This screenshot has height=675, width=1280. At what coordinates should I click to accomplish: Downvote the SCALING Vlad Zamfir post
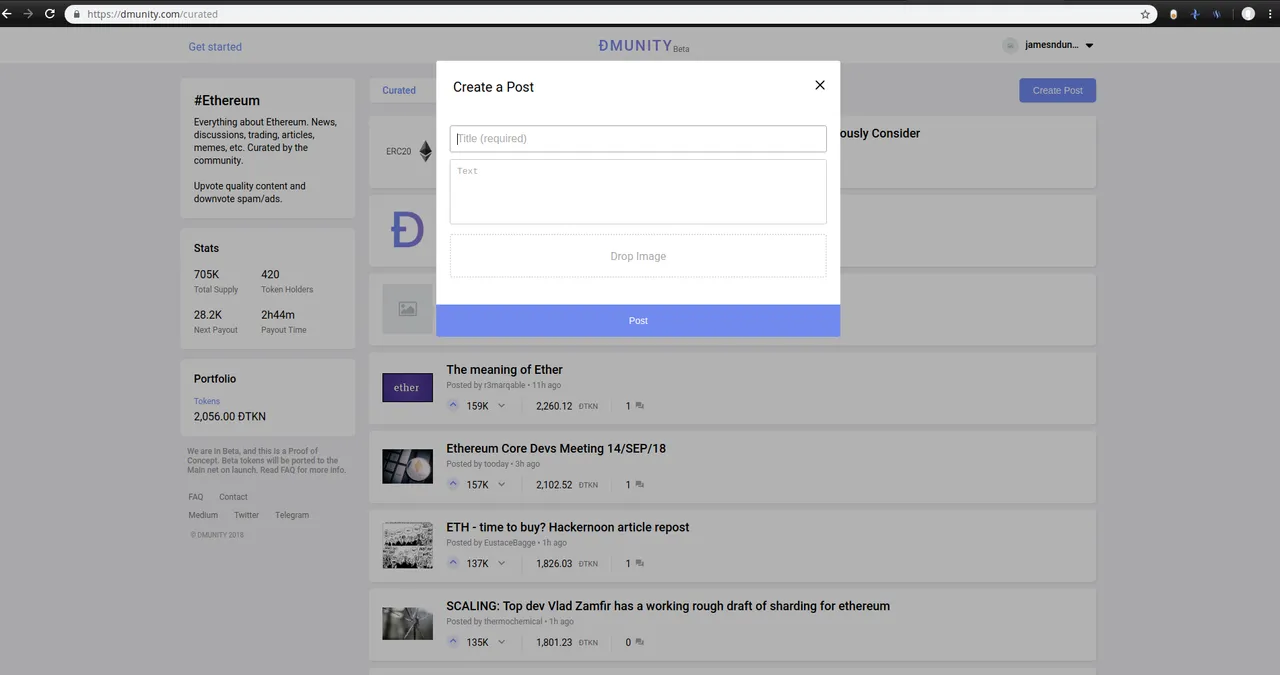(501, 642)
